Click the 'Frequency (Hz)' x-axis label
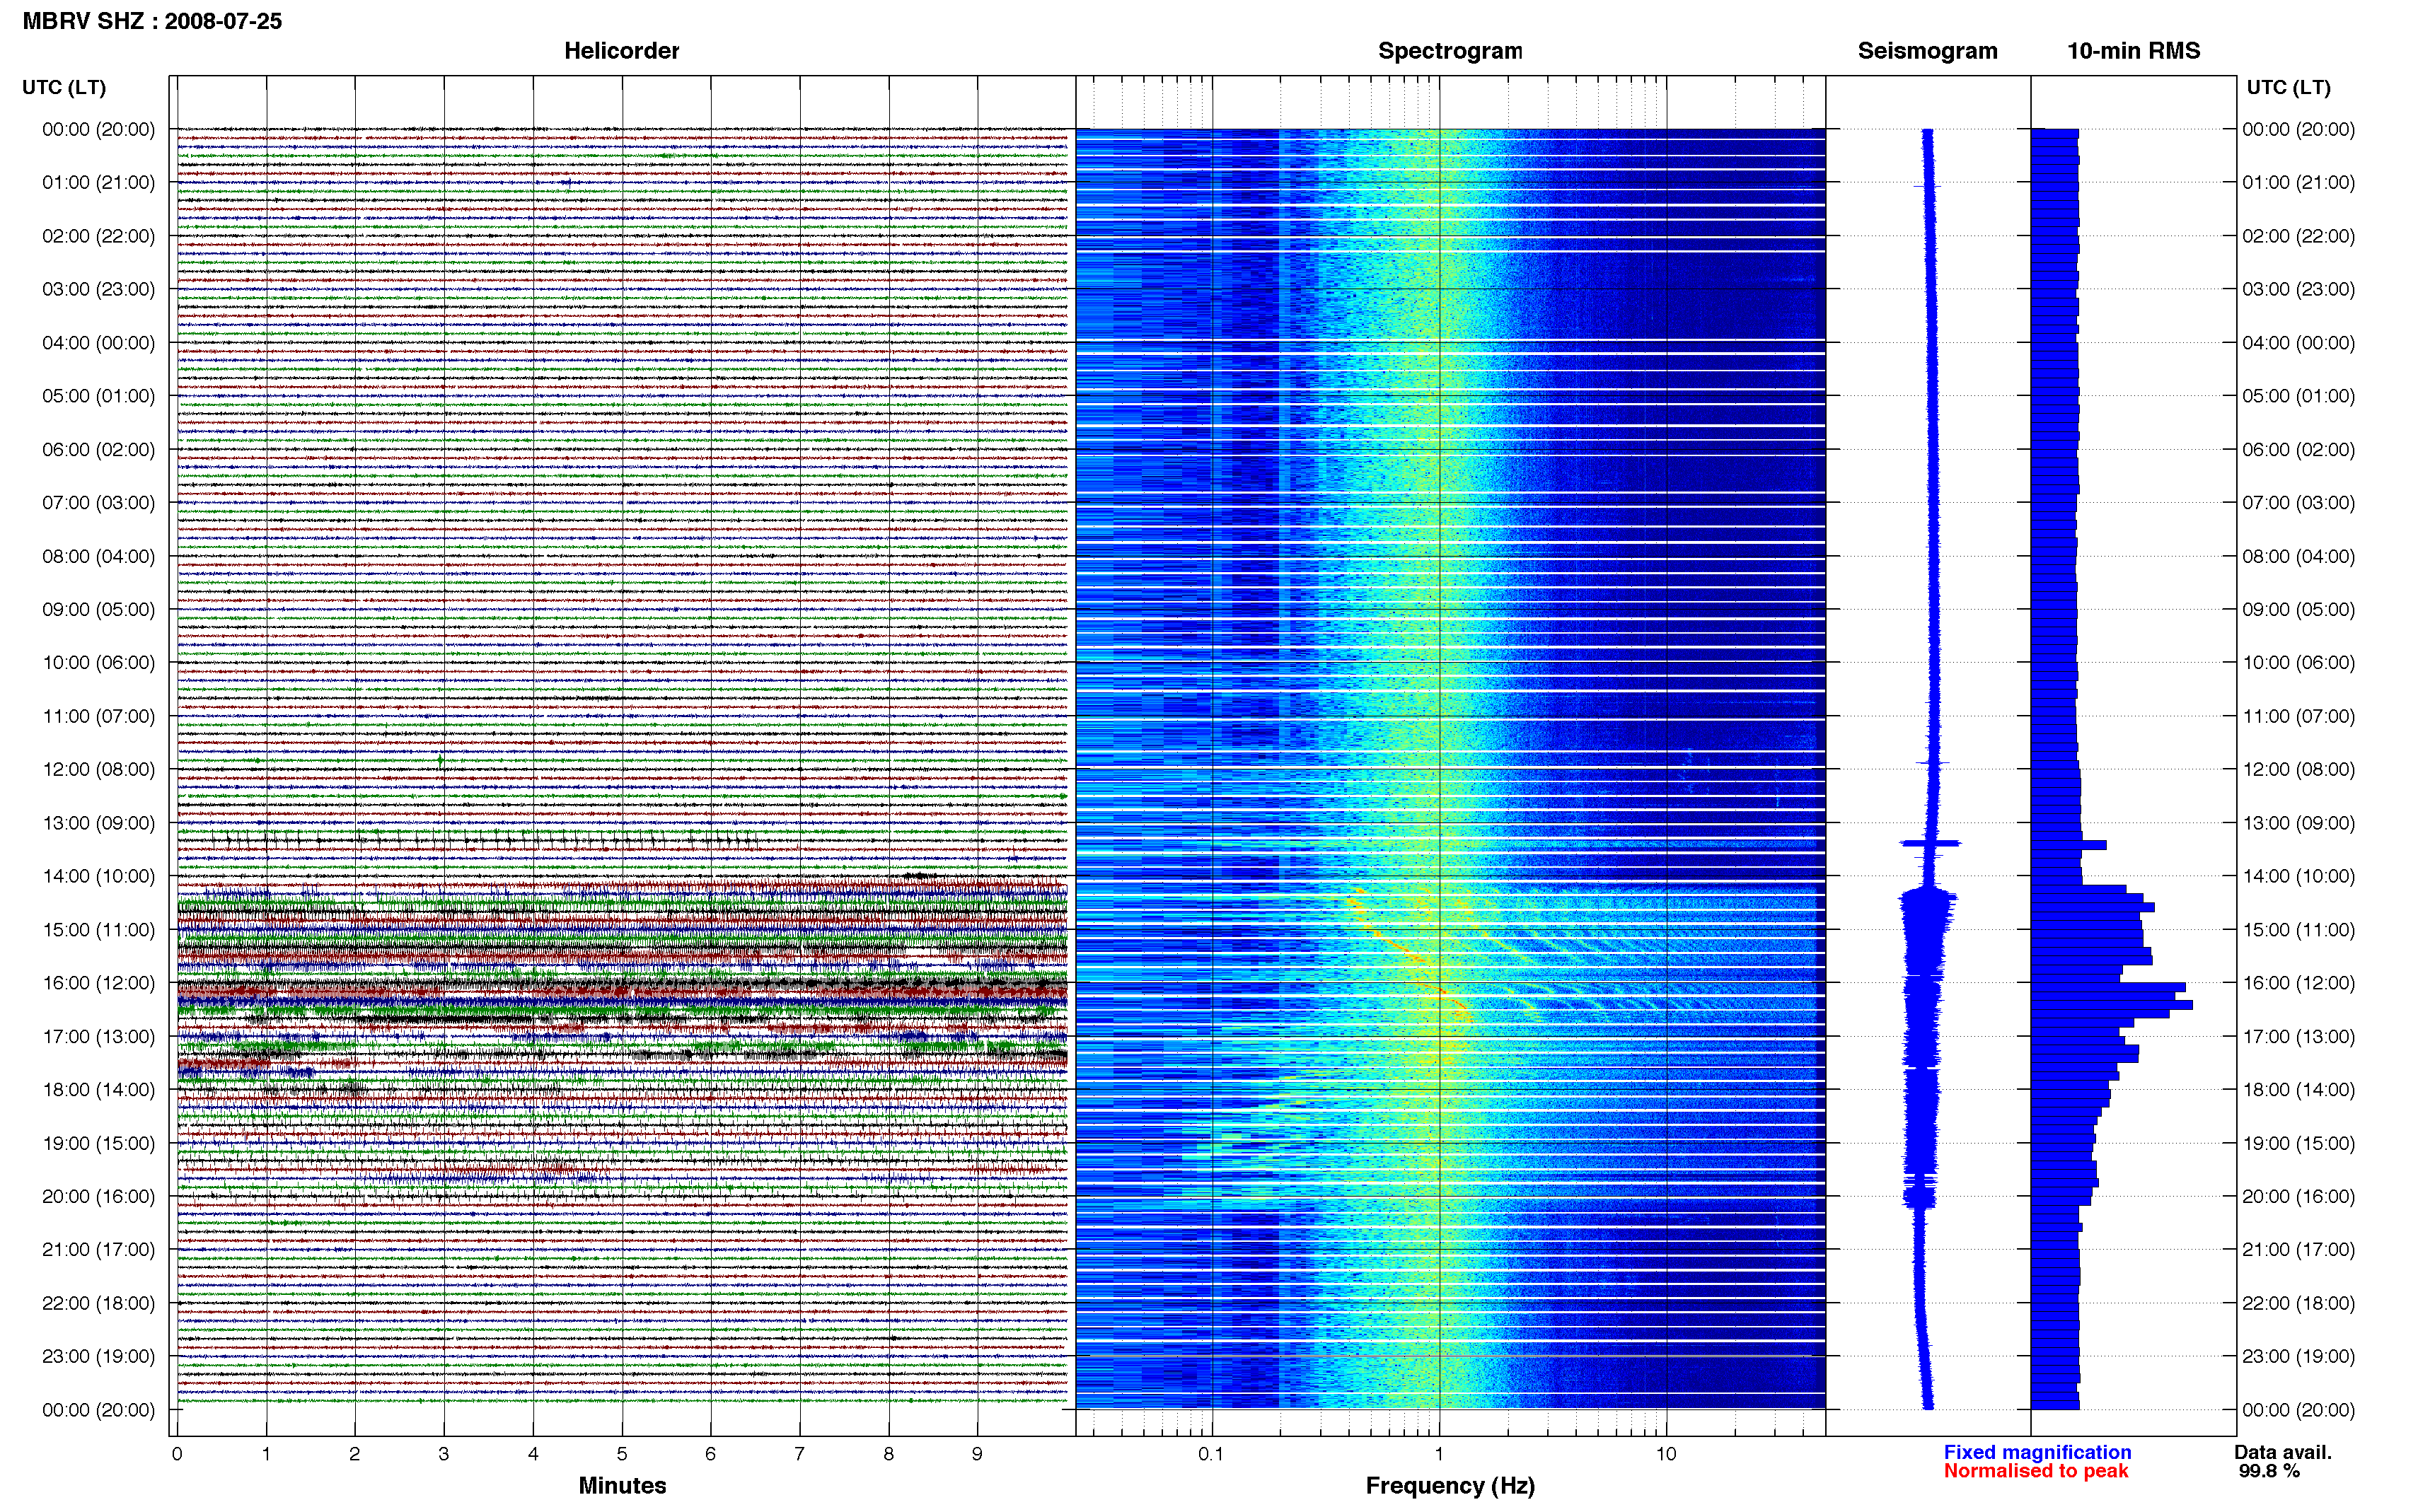 (x=1450, y=1486)
